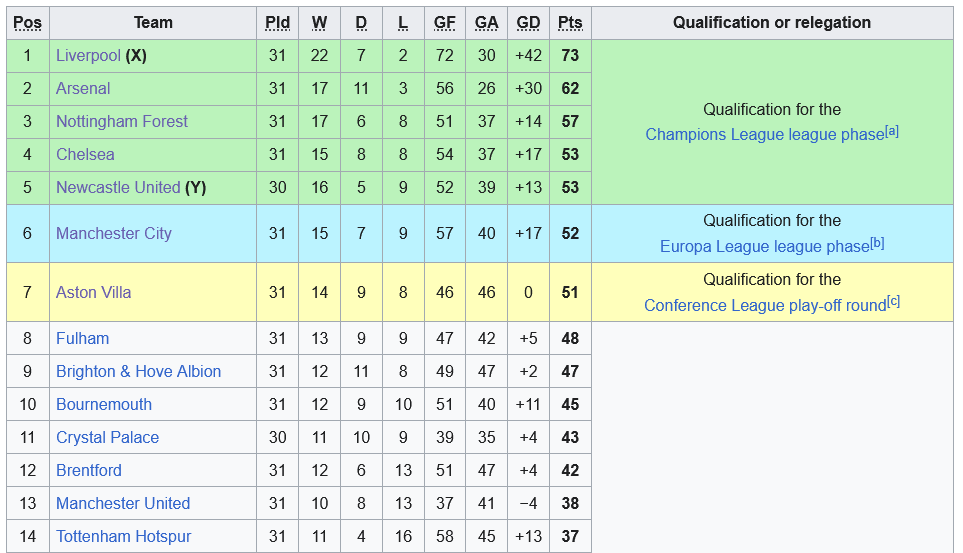Visit the Brighton & Hove Albion link
The height and width of the screenshot is (553, 963).
[138, 372]
